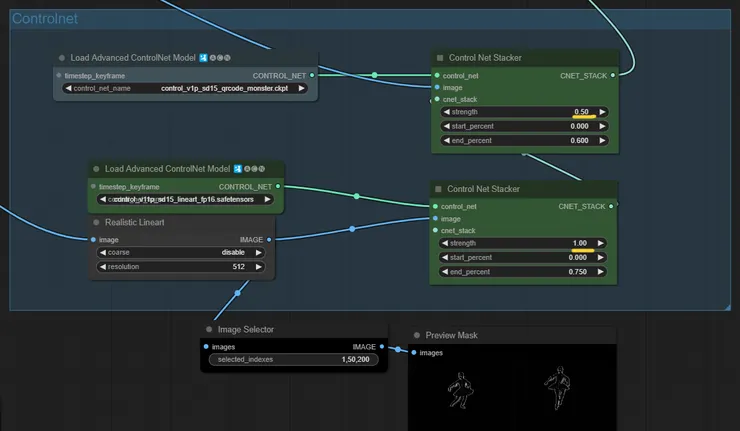Decrease the end_percent 0.600 with its left arrow

pos(446,141)
